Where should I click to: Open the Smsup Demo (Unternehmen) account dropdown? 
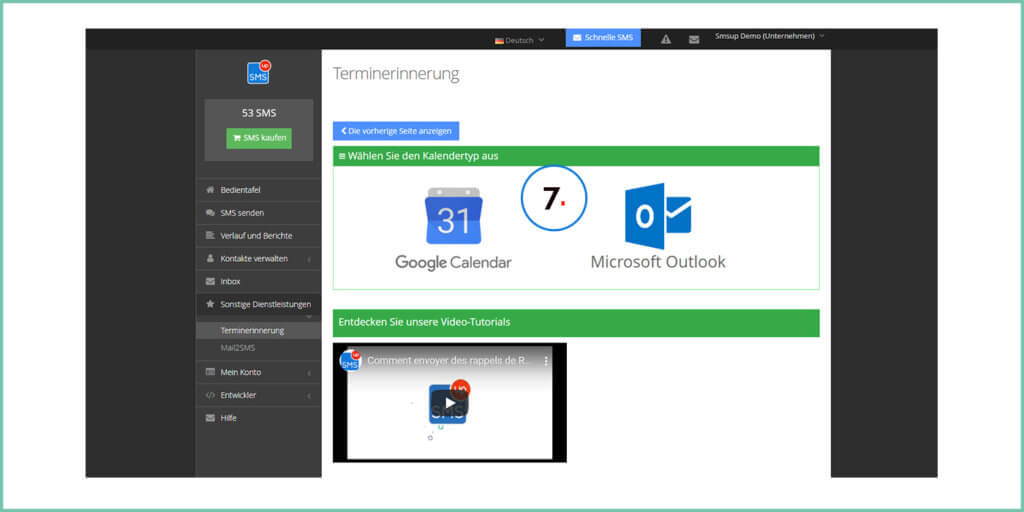click(x=769, y=37)
